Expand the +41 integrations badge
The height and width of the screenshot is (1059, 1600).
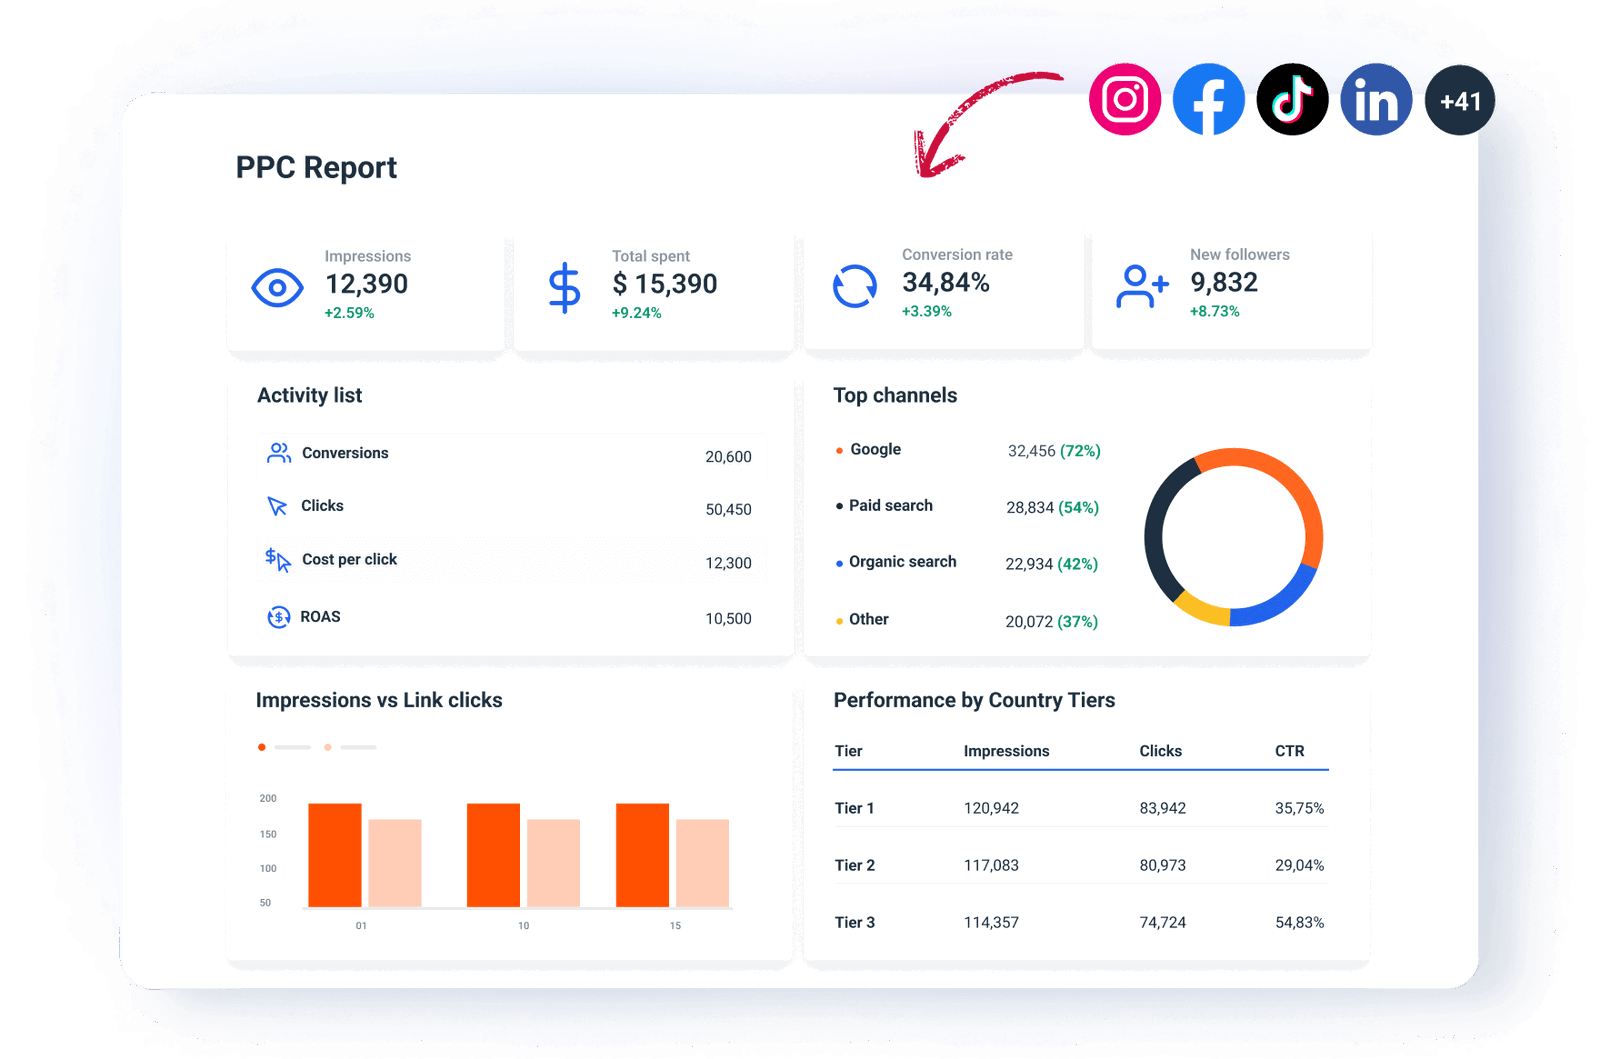(1460, 99)
